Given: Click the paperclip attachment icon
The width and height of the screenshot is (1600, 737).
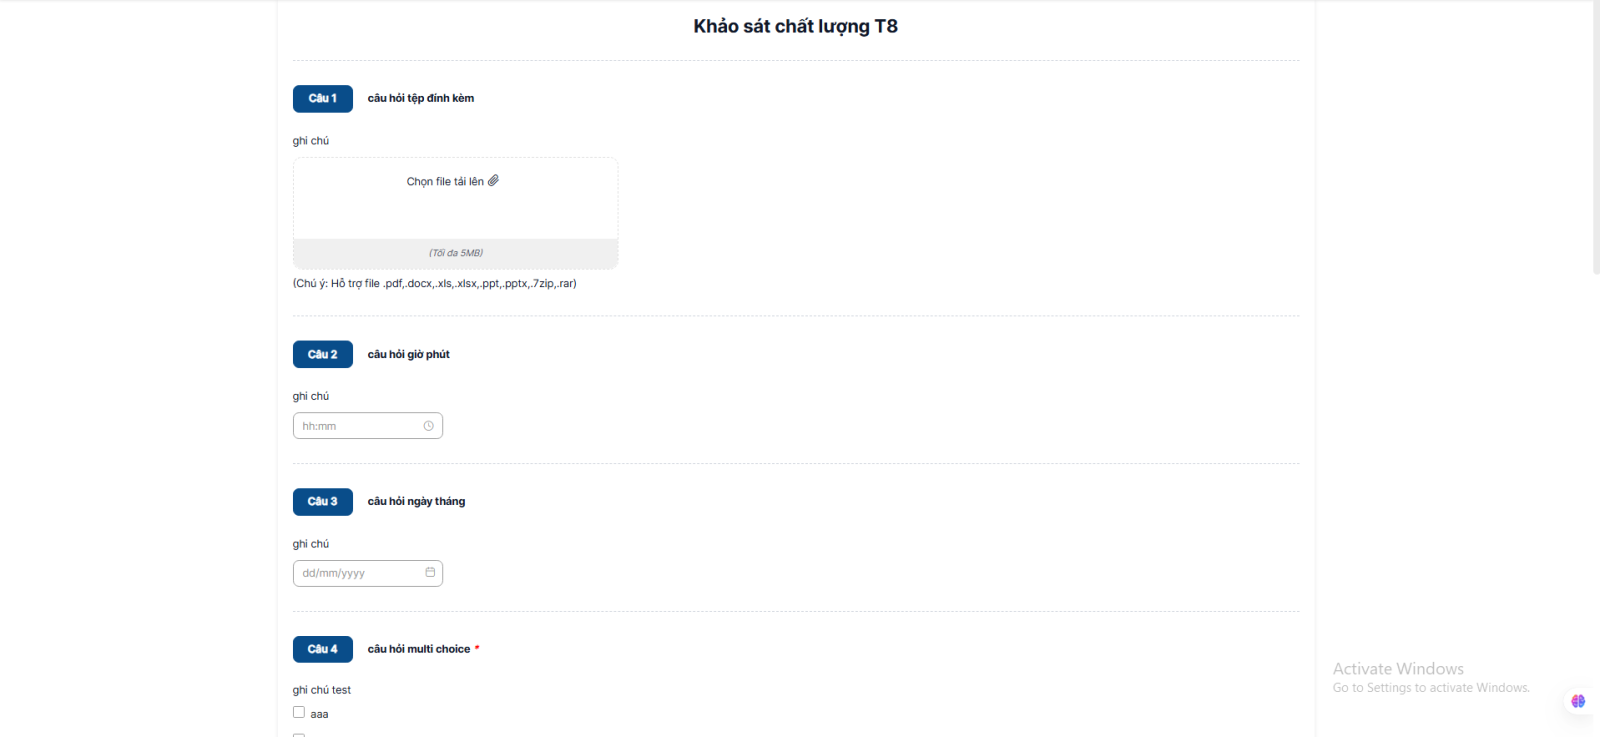Looking at the screenshot, I should (493, 181).
